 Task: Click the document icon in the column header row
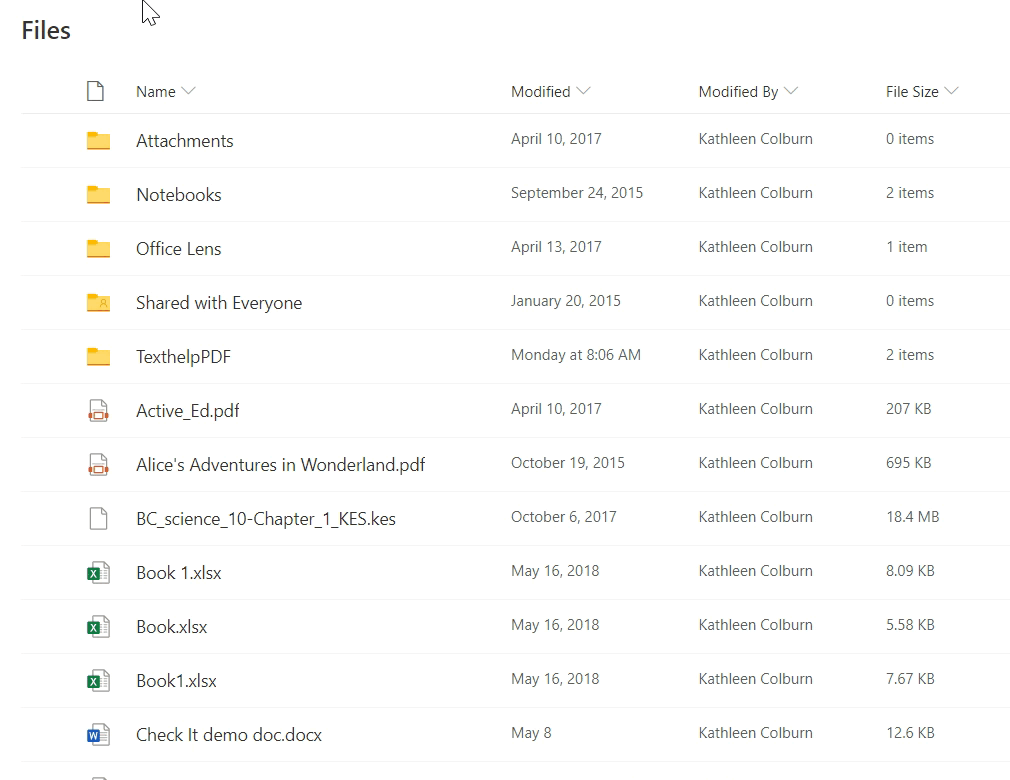point(96,90)
